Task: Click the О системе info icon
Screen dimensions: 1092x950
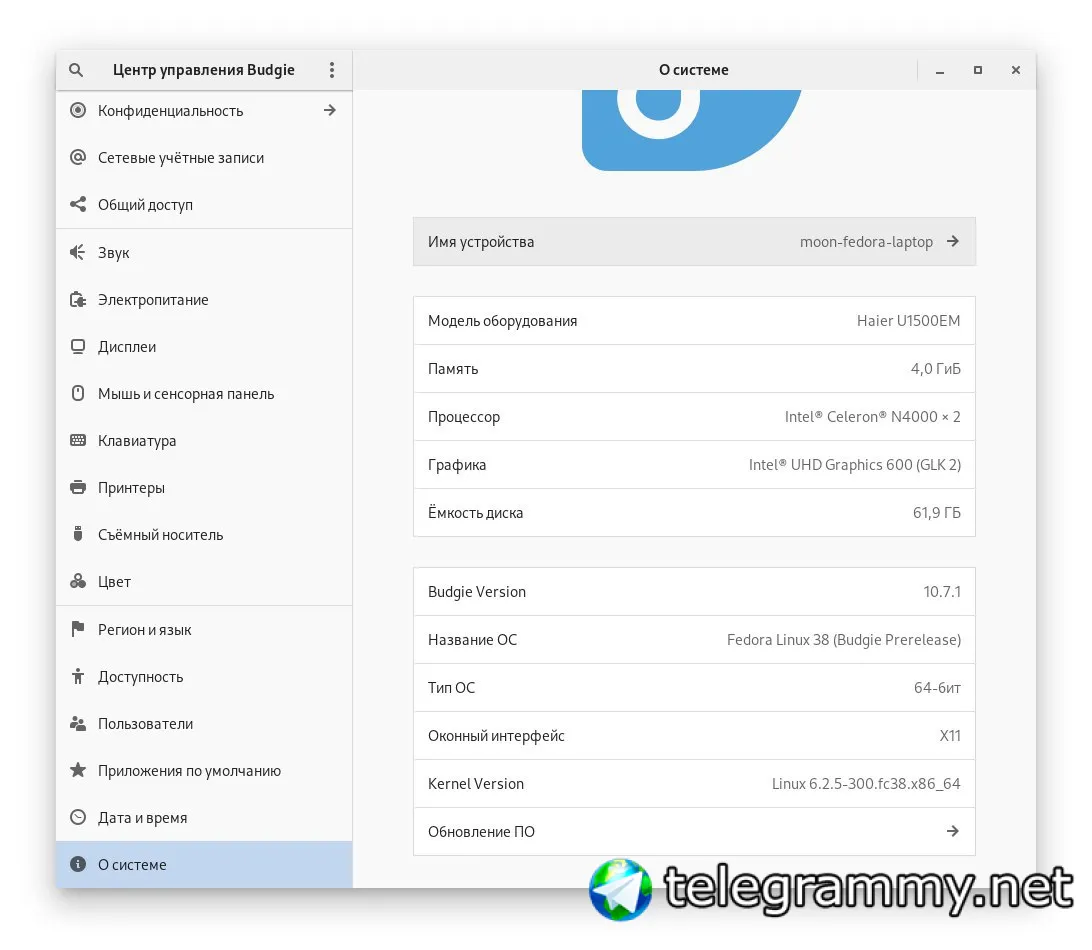Action: pos(78,864)
